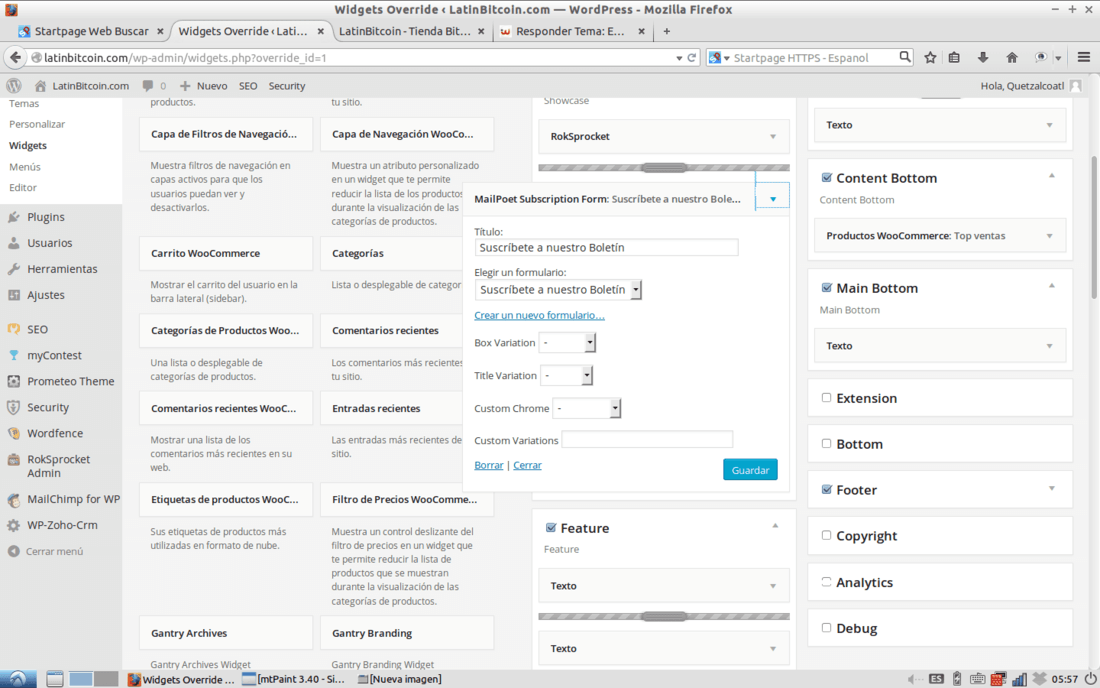Collapse the Content Bottom area arrow
1100x688 pixels.
tap(1052, 175)
